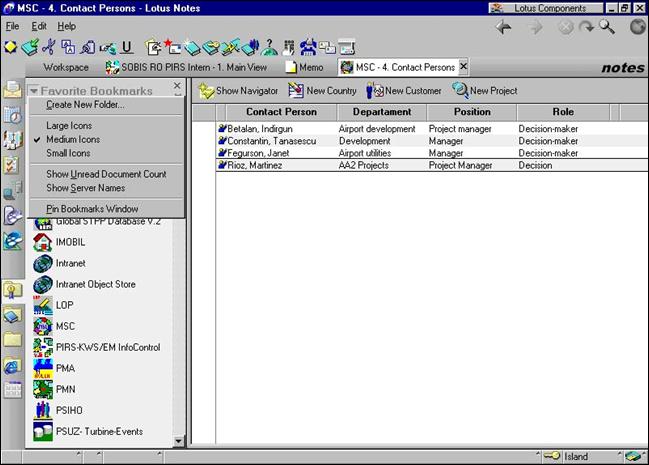
Task: Open the PIRS-KWS/EM InfoControl bookmark
Action: coord(108,347)
